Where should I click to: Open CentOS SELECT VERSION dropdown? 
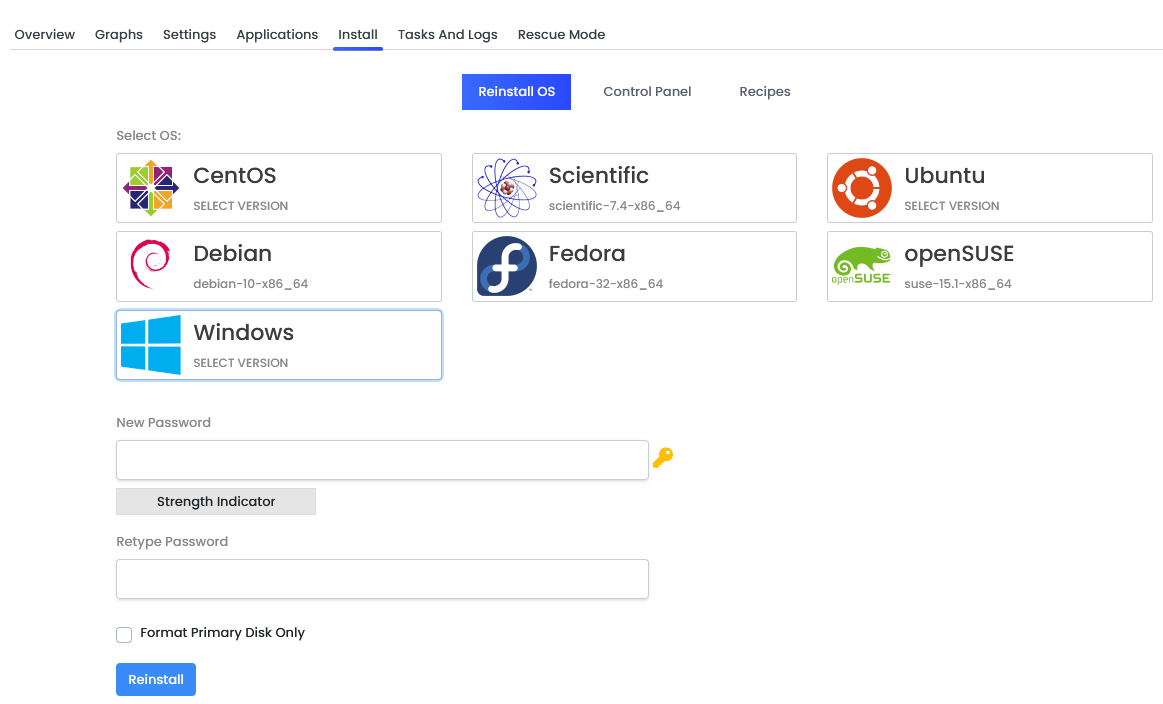240,205
